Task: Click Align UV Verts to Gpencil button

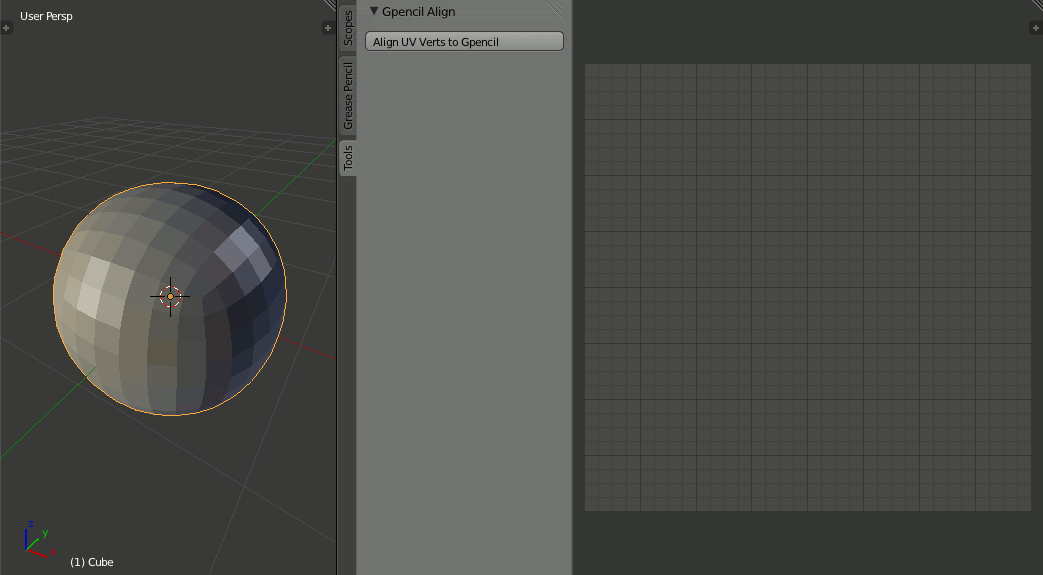Action: (x=464, y=41)
